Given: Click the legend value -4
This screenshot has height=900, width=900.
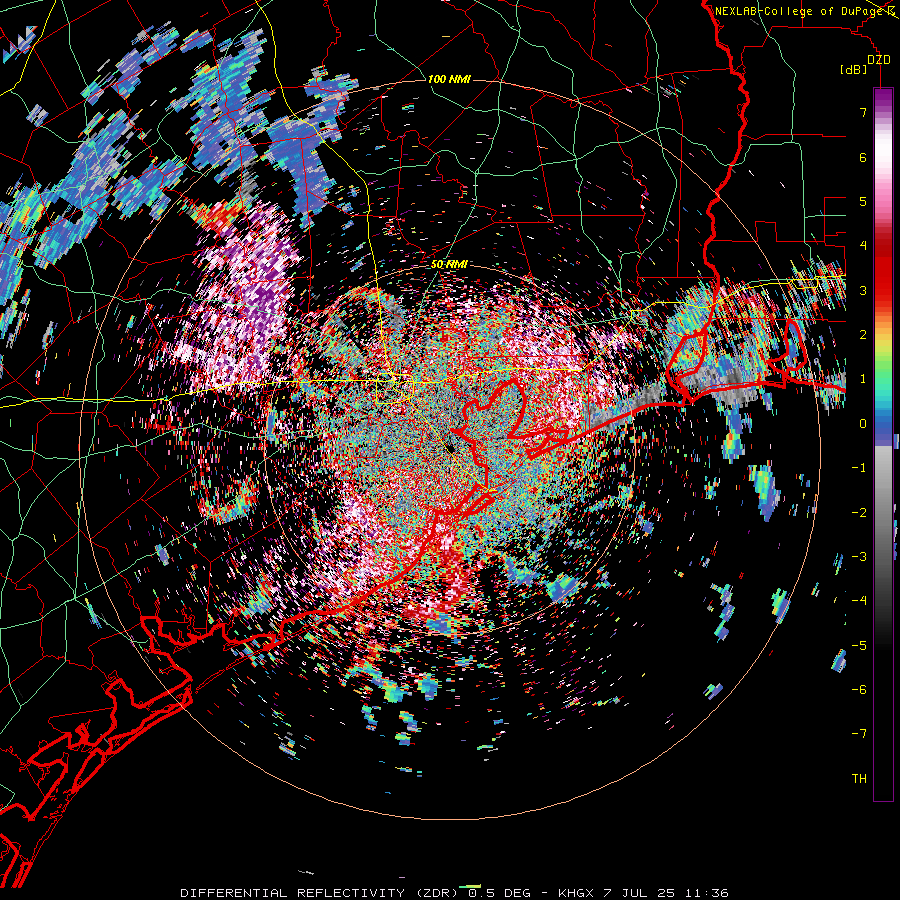Looking at the screenshot, I should [x=859, y=601].
